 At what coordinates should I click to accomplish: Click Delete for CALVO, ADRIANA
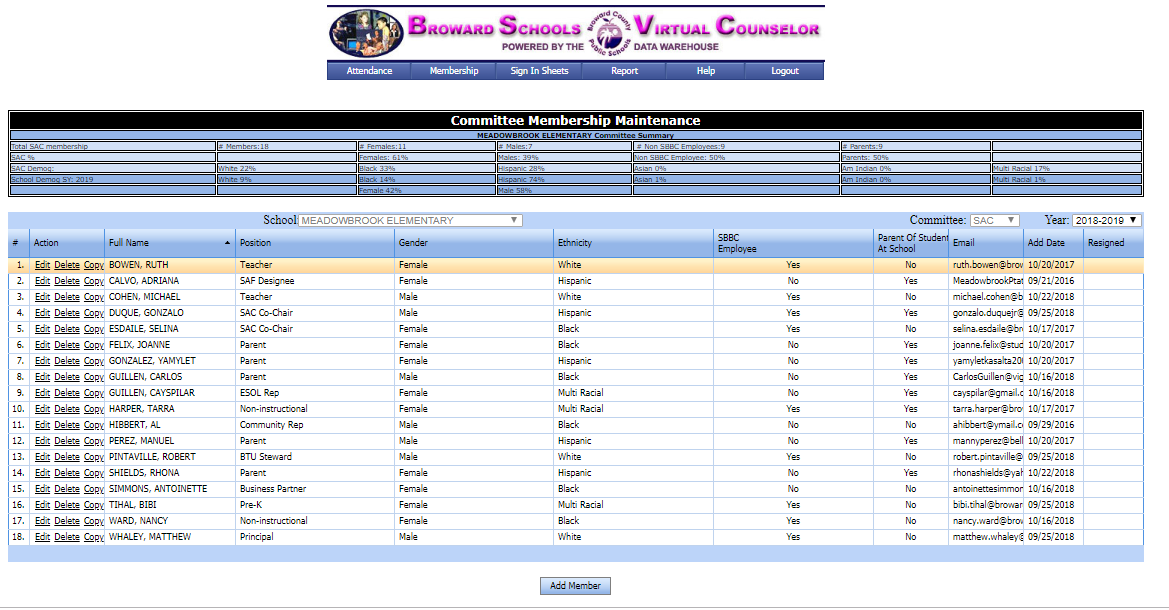(x=66, y=281)
